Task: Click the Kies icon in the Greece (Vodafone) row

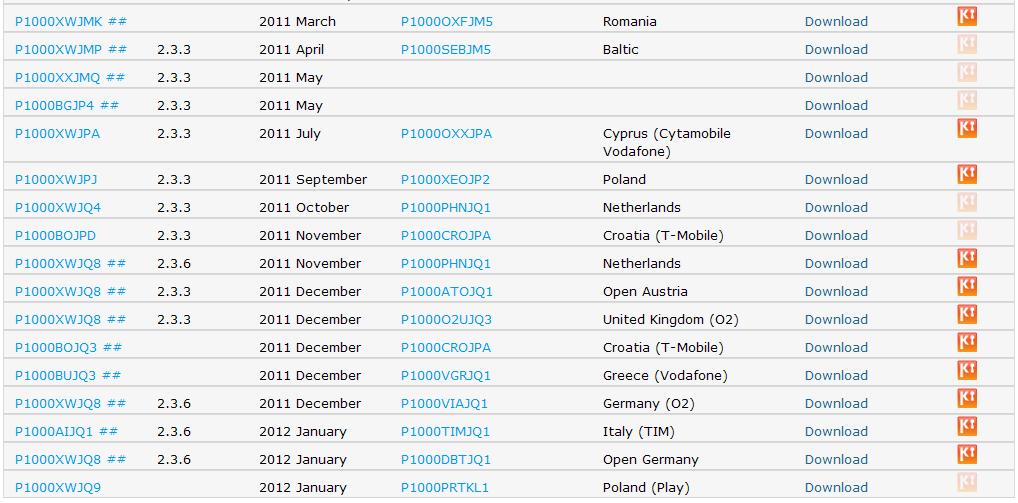Action: coord(966,371)
